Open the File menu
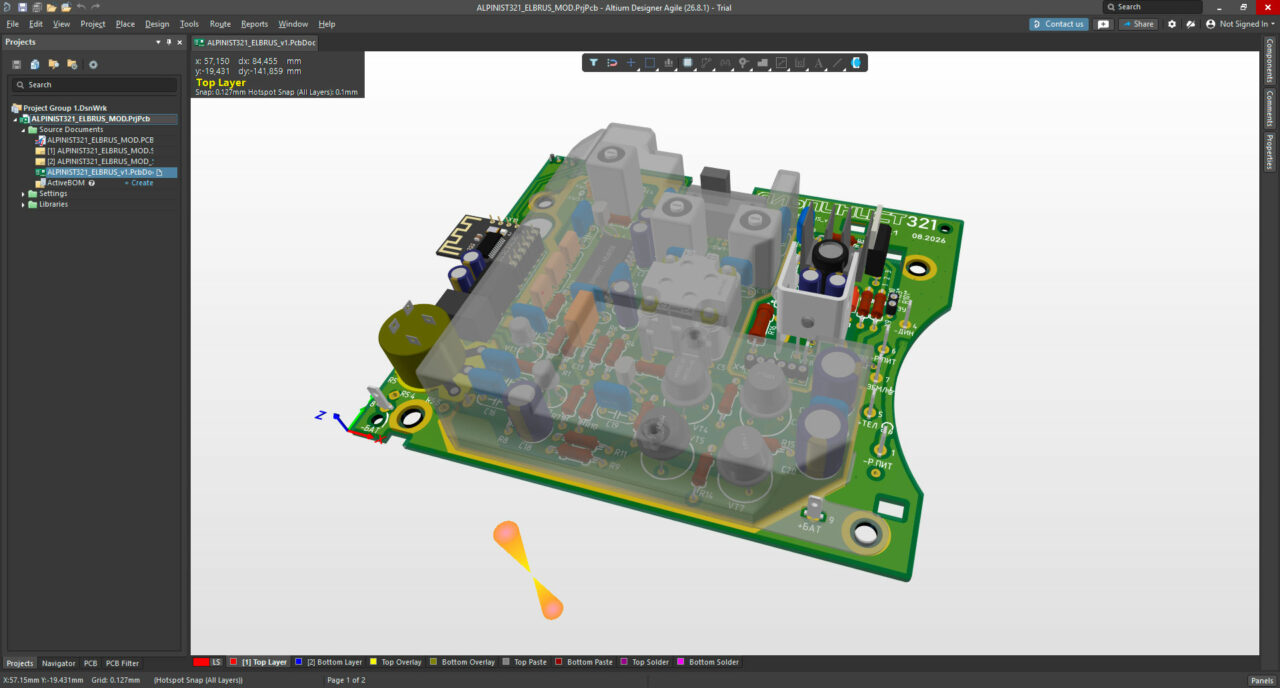Screen dimensions: 1280x688 point(12,24)
